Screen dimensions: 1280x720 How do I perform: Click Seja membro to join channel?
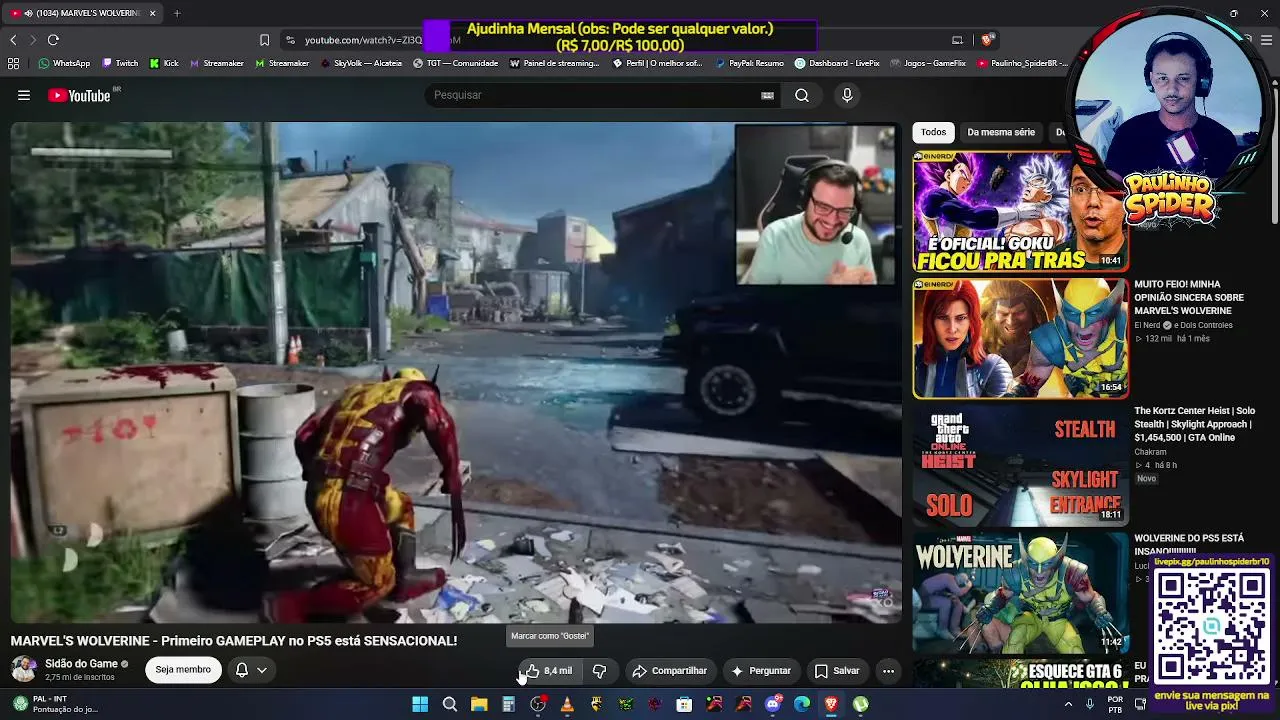[x=183, y=670]
